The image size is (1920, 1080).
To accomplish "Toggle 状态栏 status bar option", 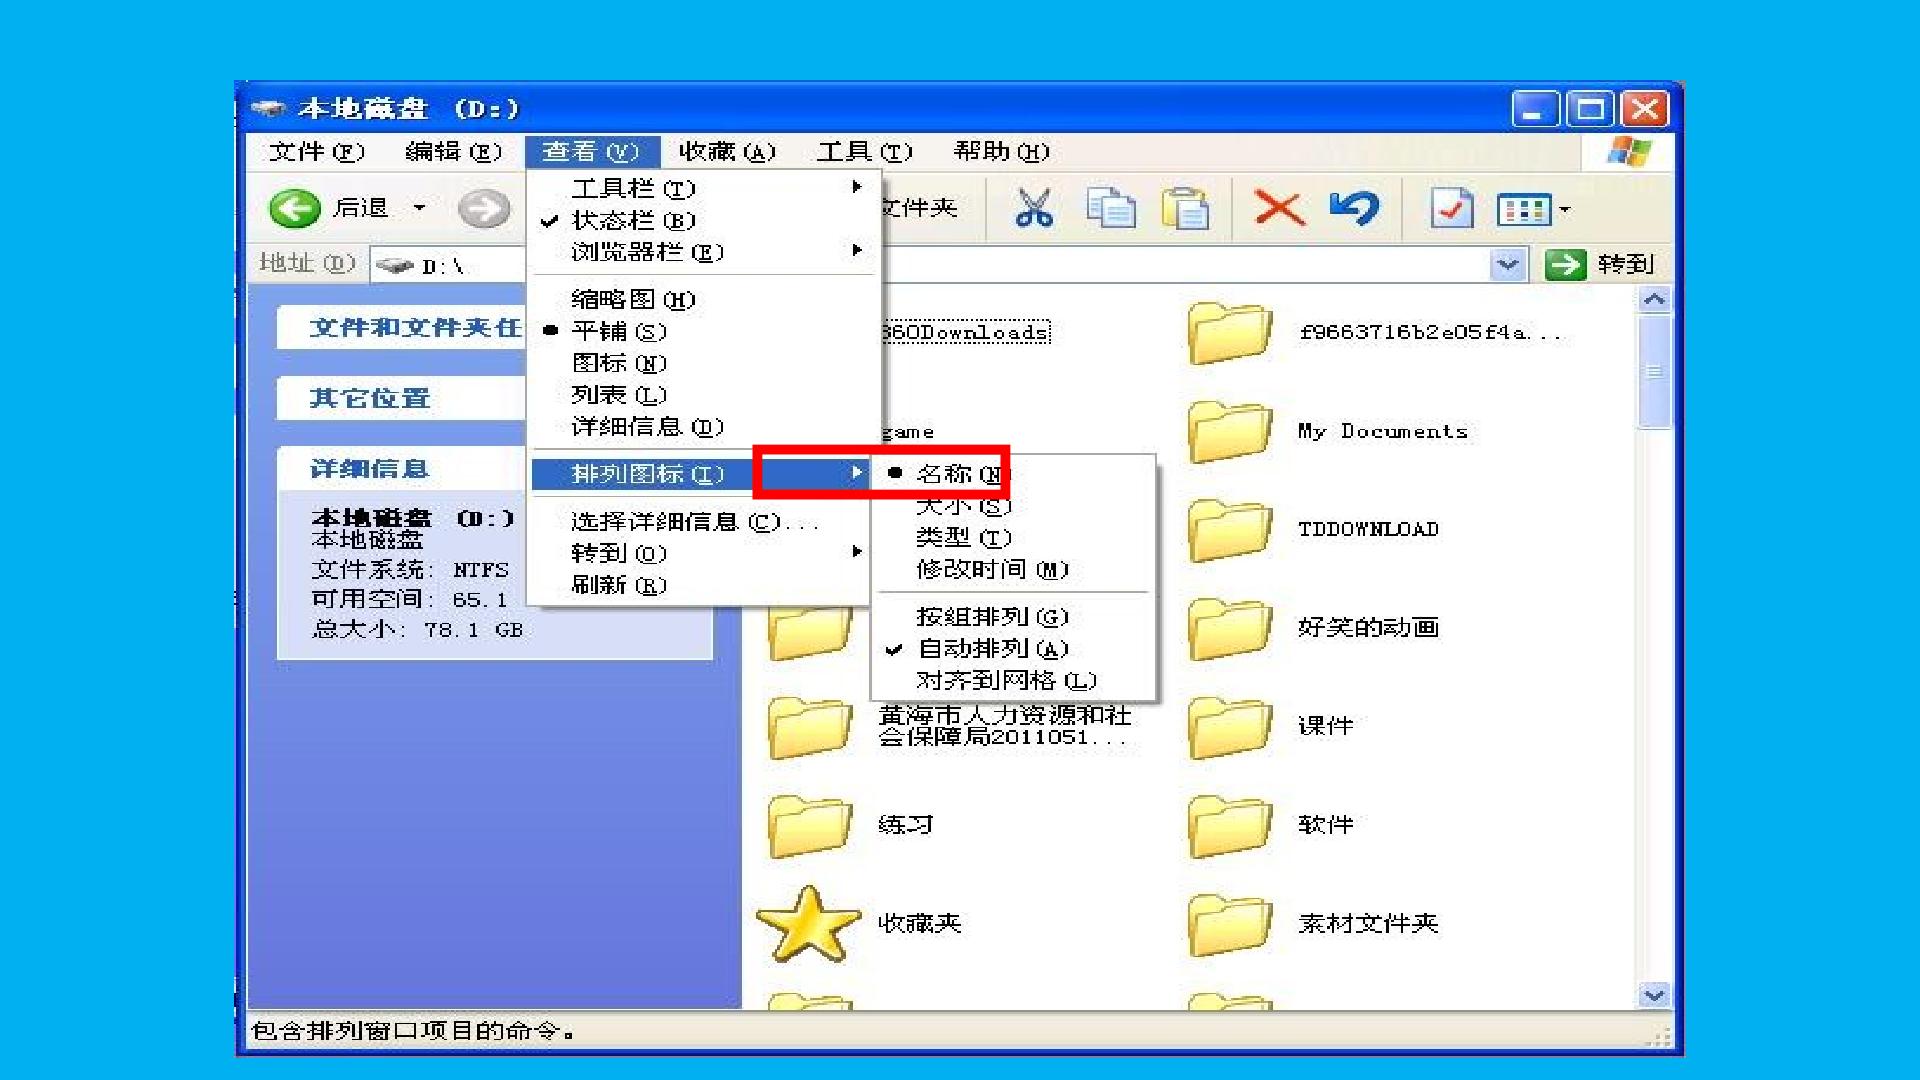I will click(704, 220).
